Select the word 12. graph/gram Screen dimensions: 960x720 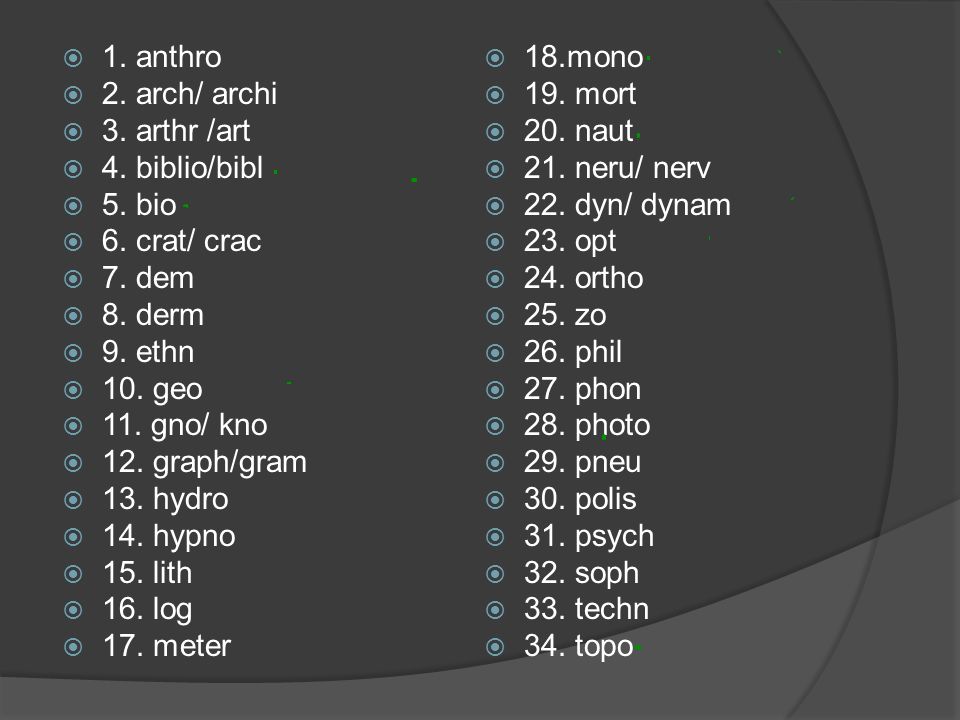tap(205, 463)
